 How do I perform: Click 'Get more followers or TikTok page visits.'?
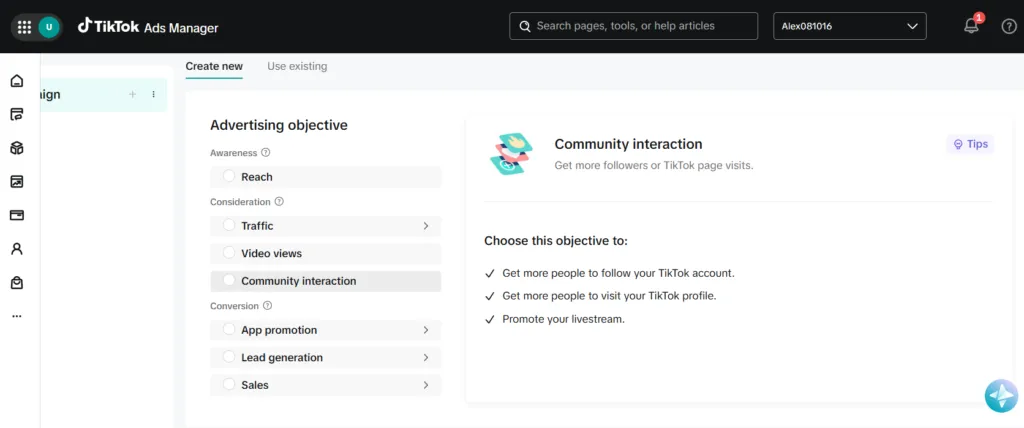pos(654,165)
